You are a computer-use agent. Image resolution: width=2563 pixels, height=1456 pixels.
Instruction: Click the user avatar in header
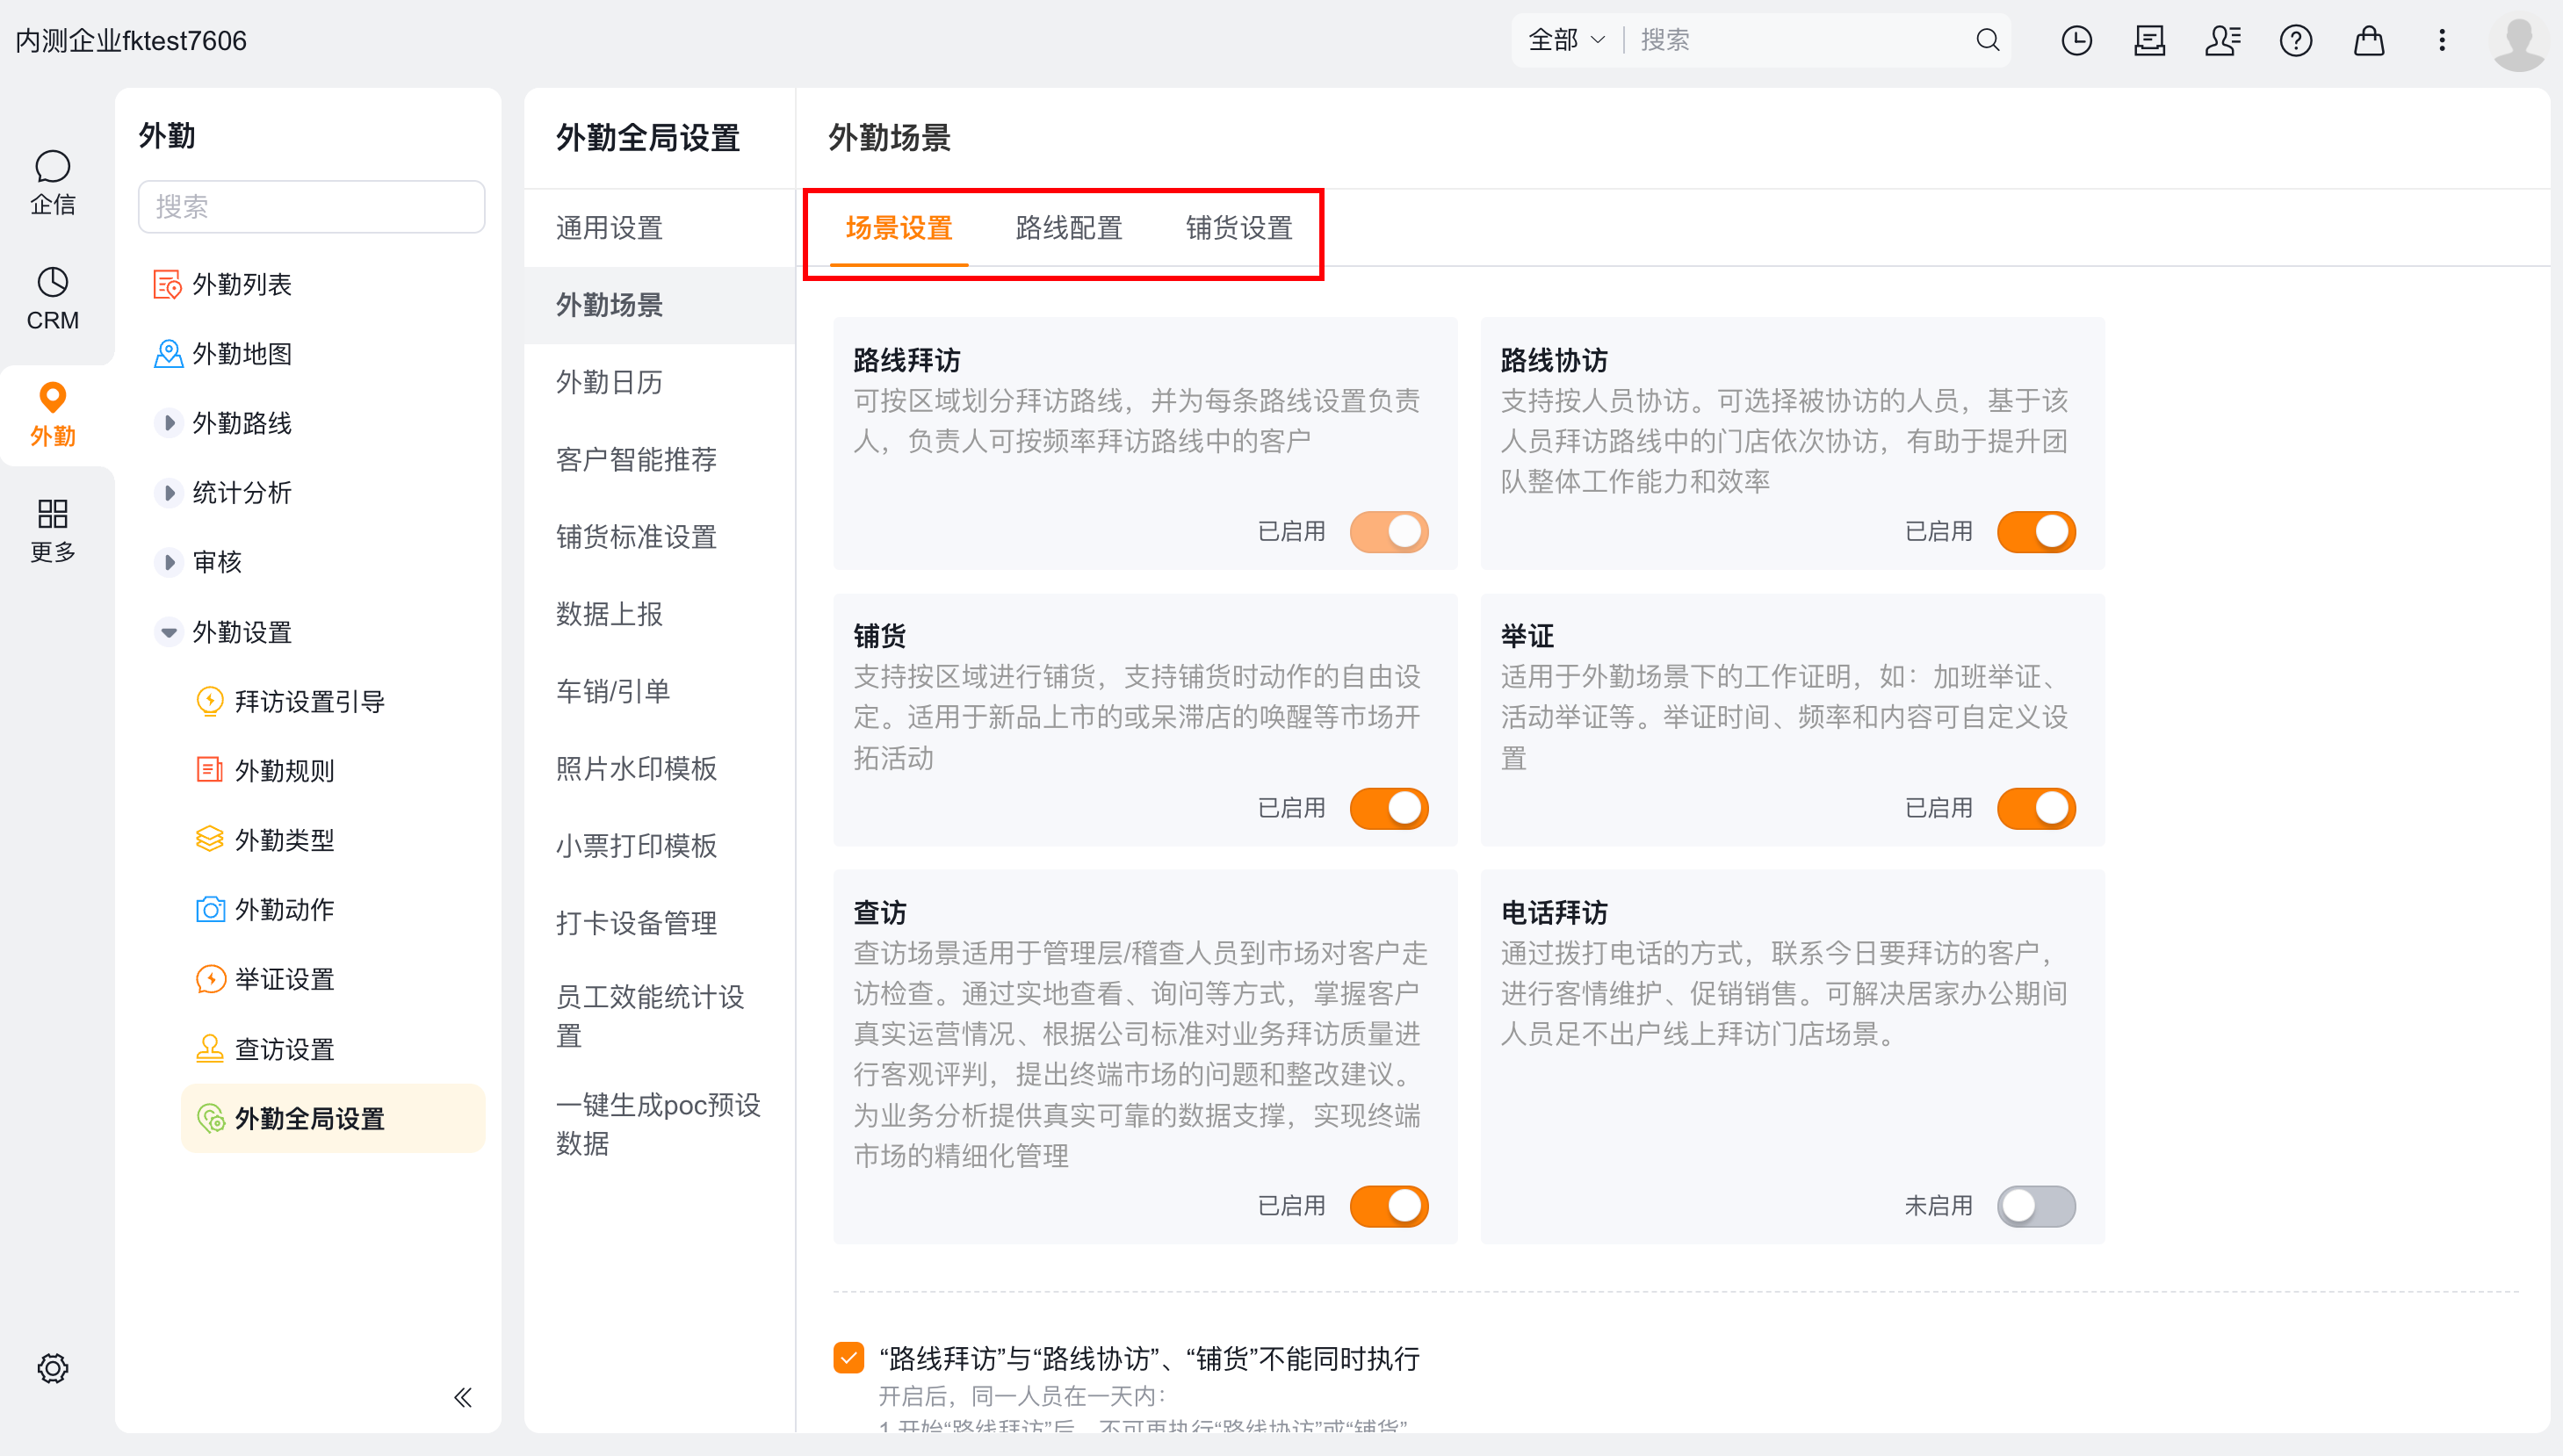(x=2518, y=42)
